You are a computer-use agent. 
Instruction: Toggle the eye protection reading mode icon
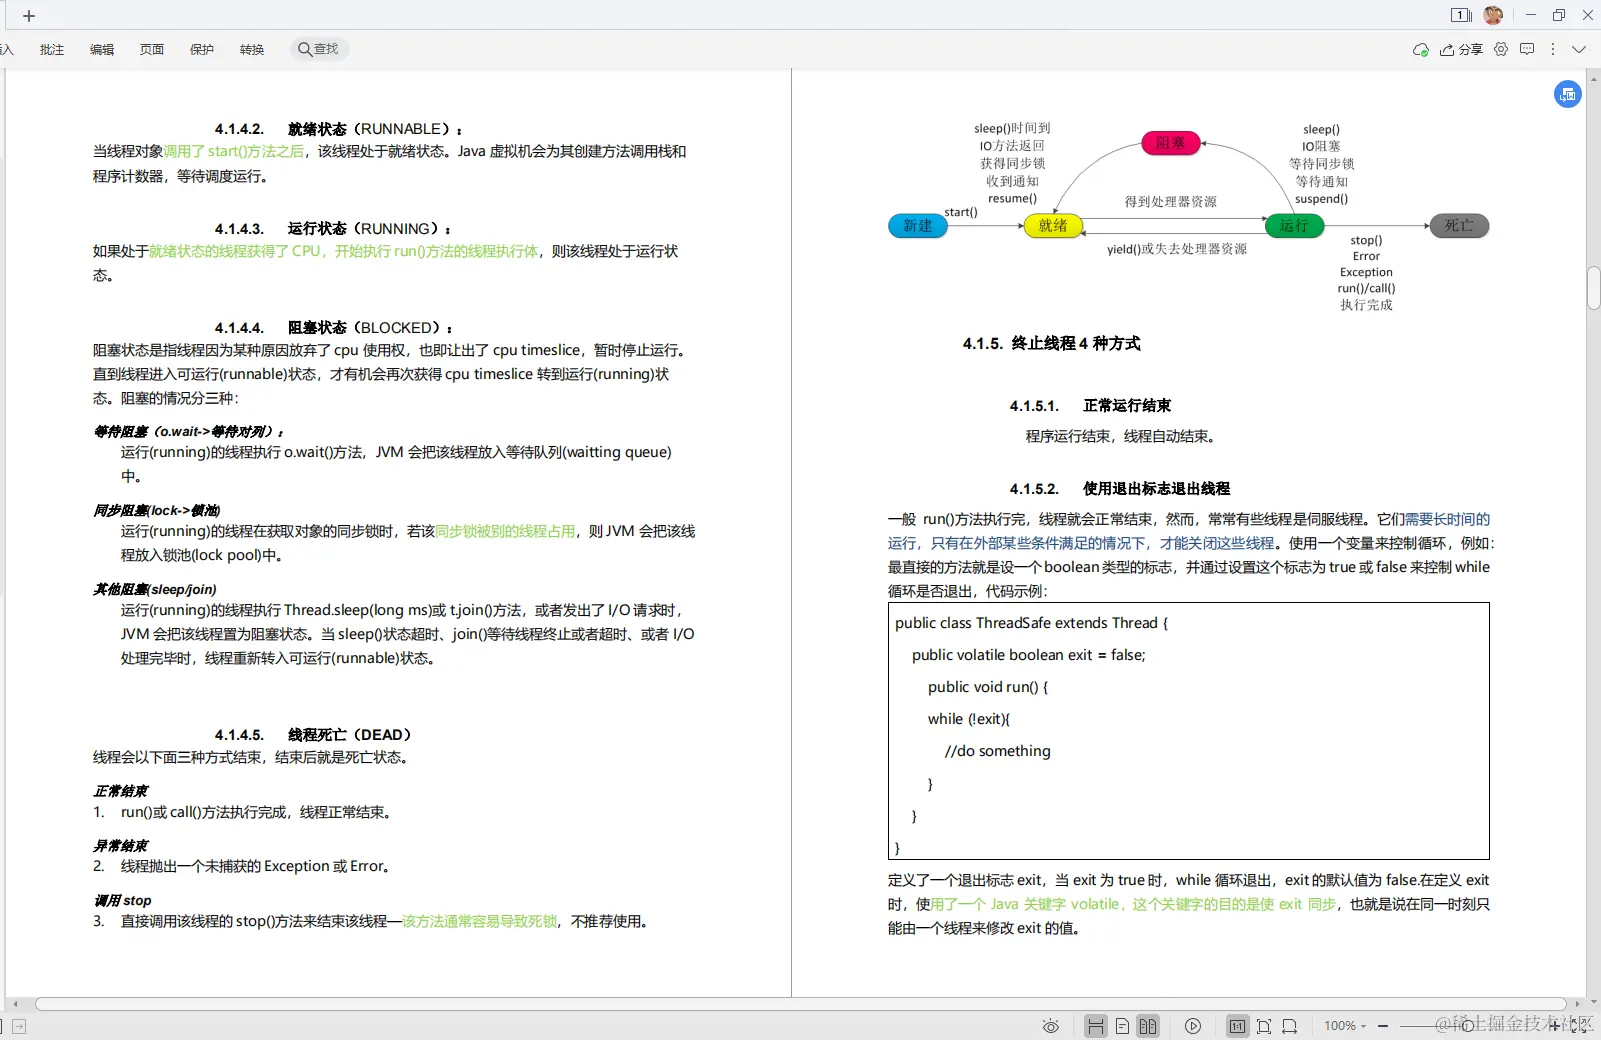(x=1051, y=1026)
